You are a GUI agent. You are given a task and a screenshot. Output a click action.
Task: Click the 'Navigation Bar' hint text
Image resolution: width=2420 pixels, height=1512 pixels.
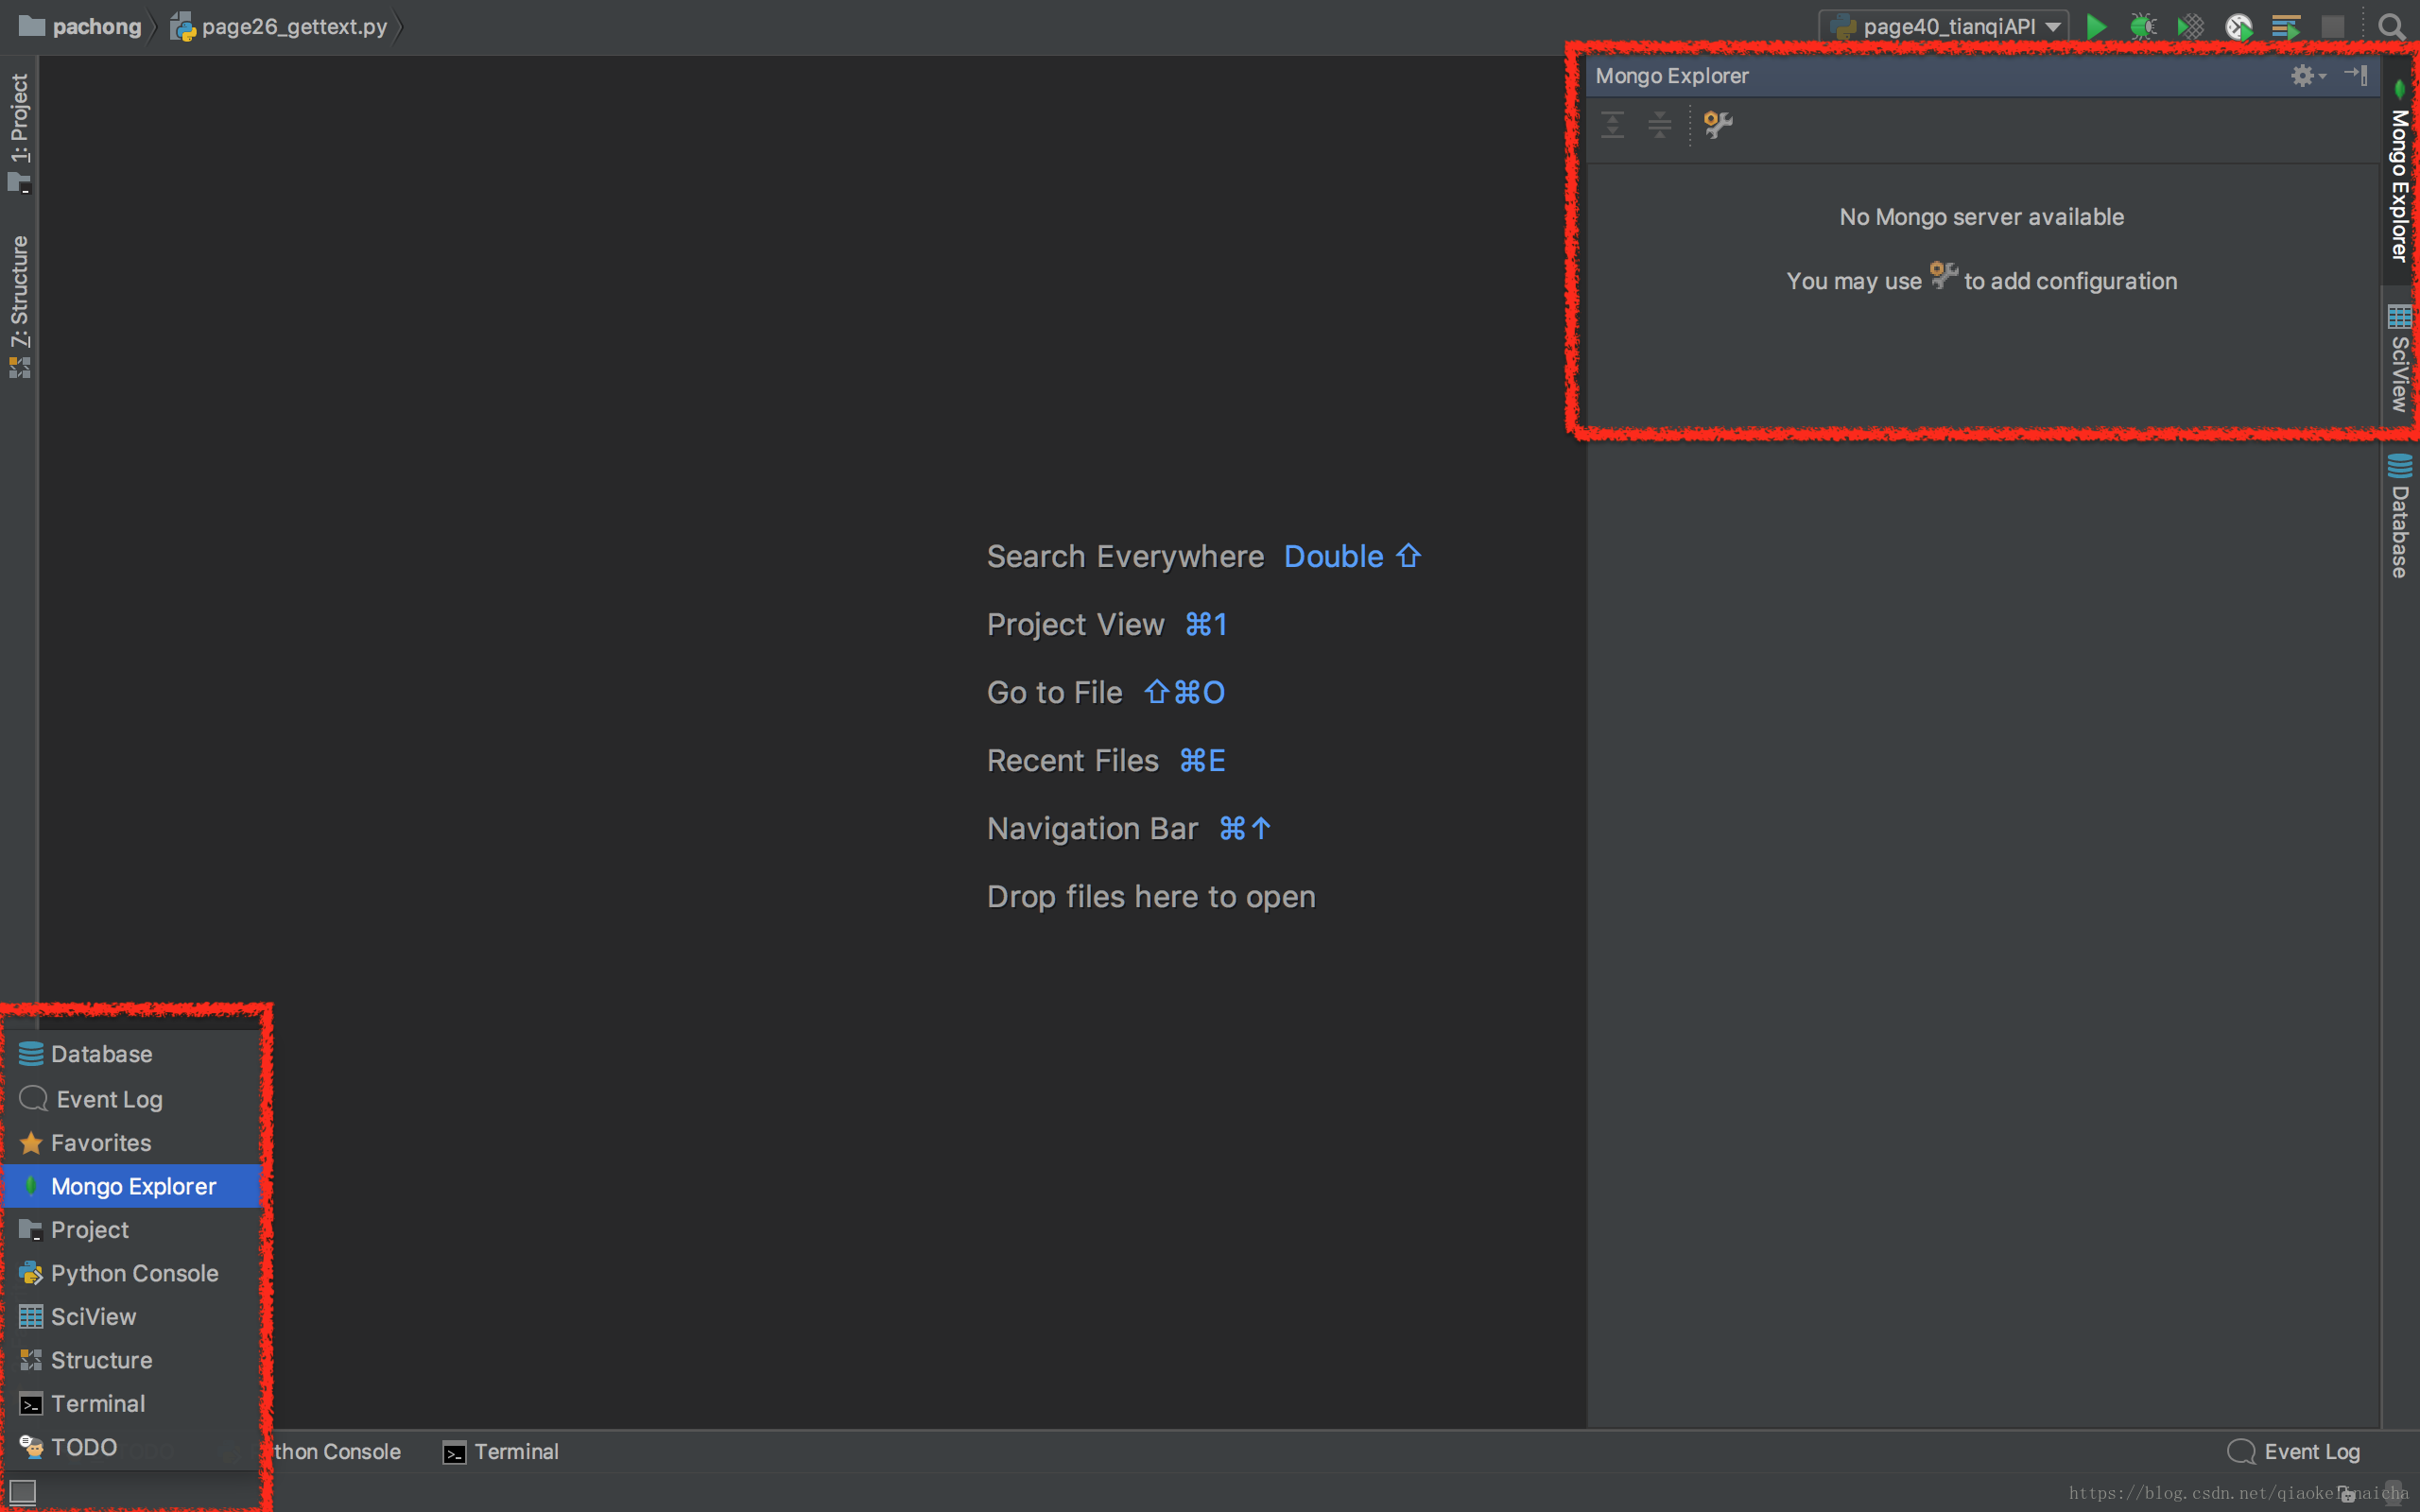[x=1092, y=828]
